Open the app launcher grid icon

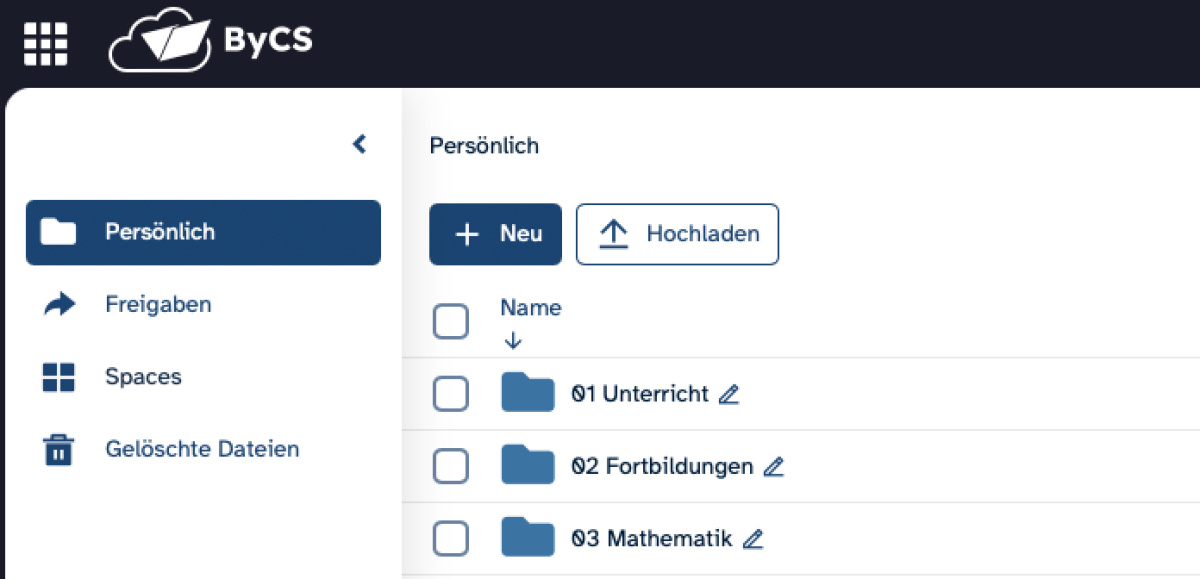[45, 43]
